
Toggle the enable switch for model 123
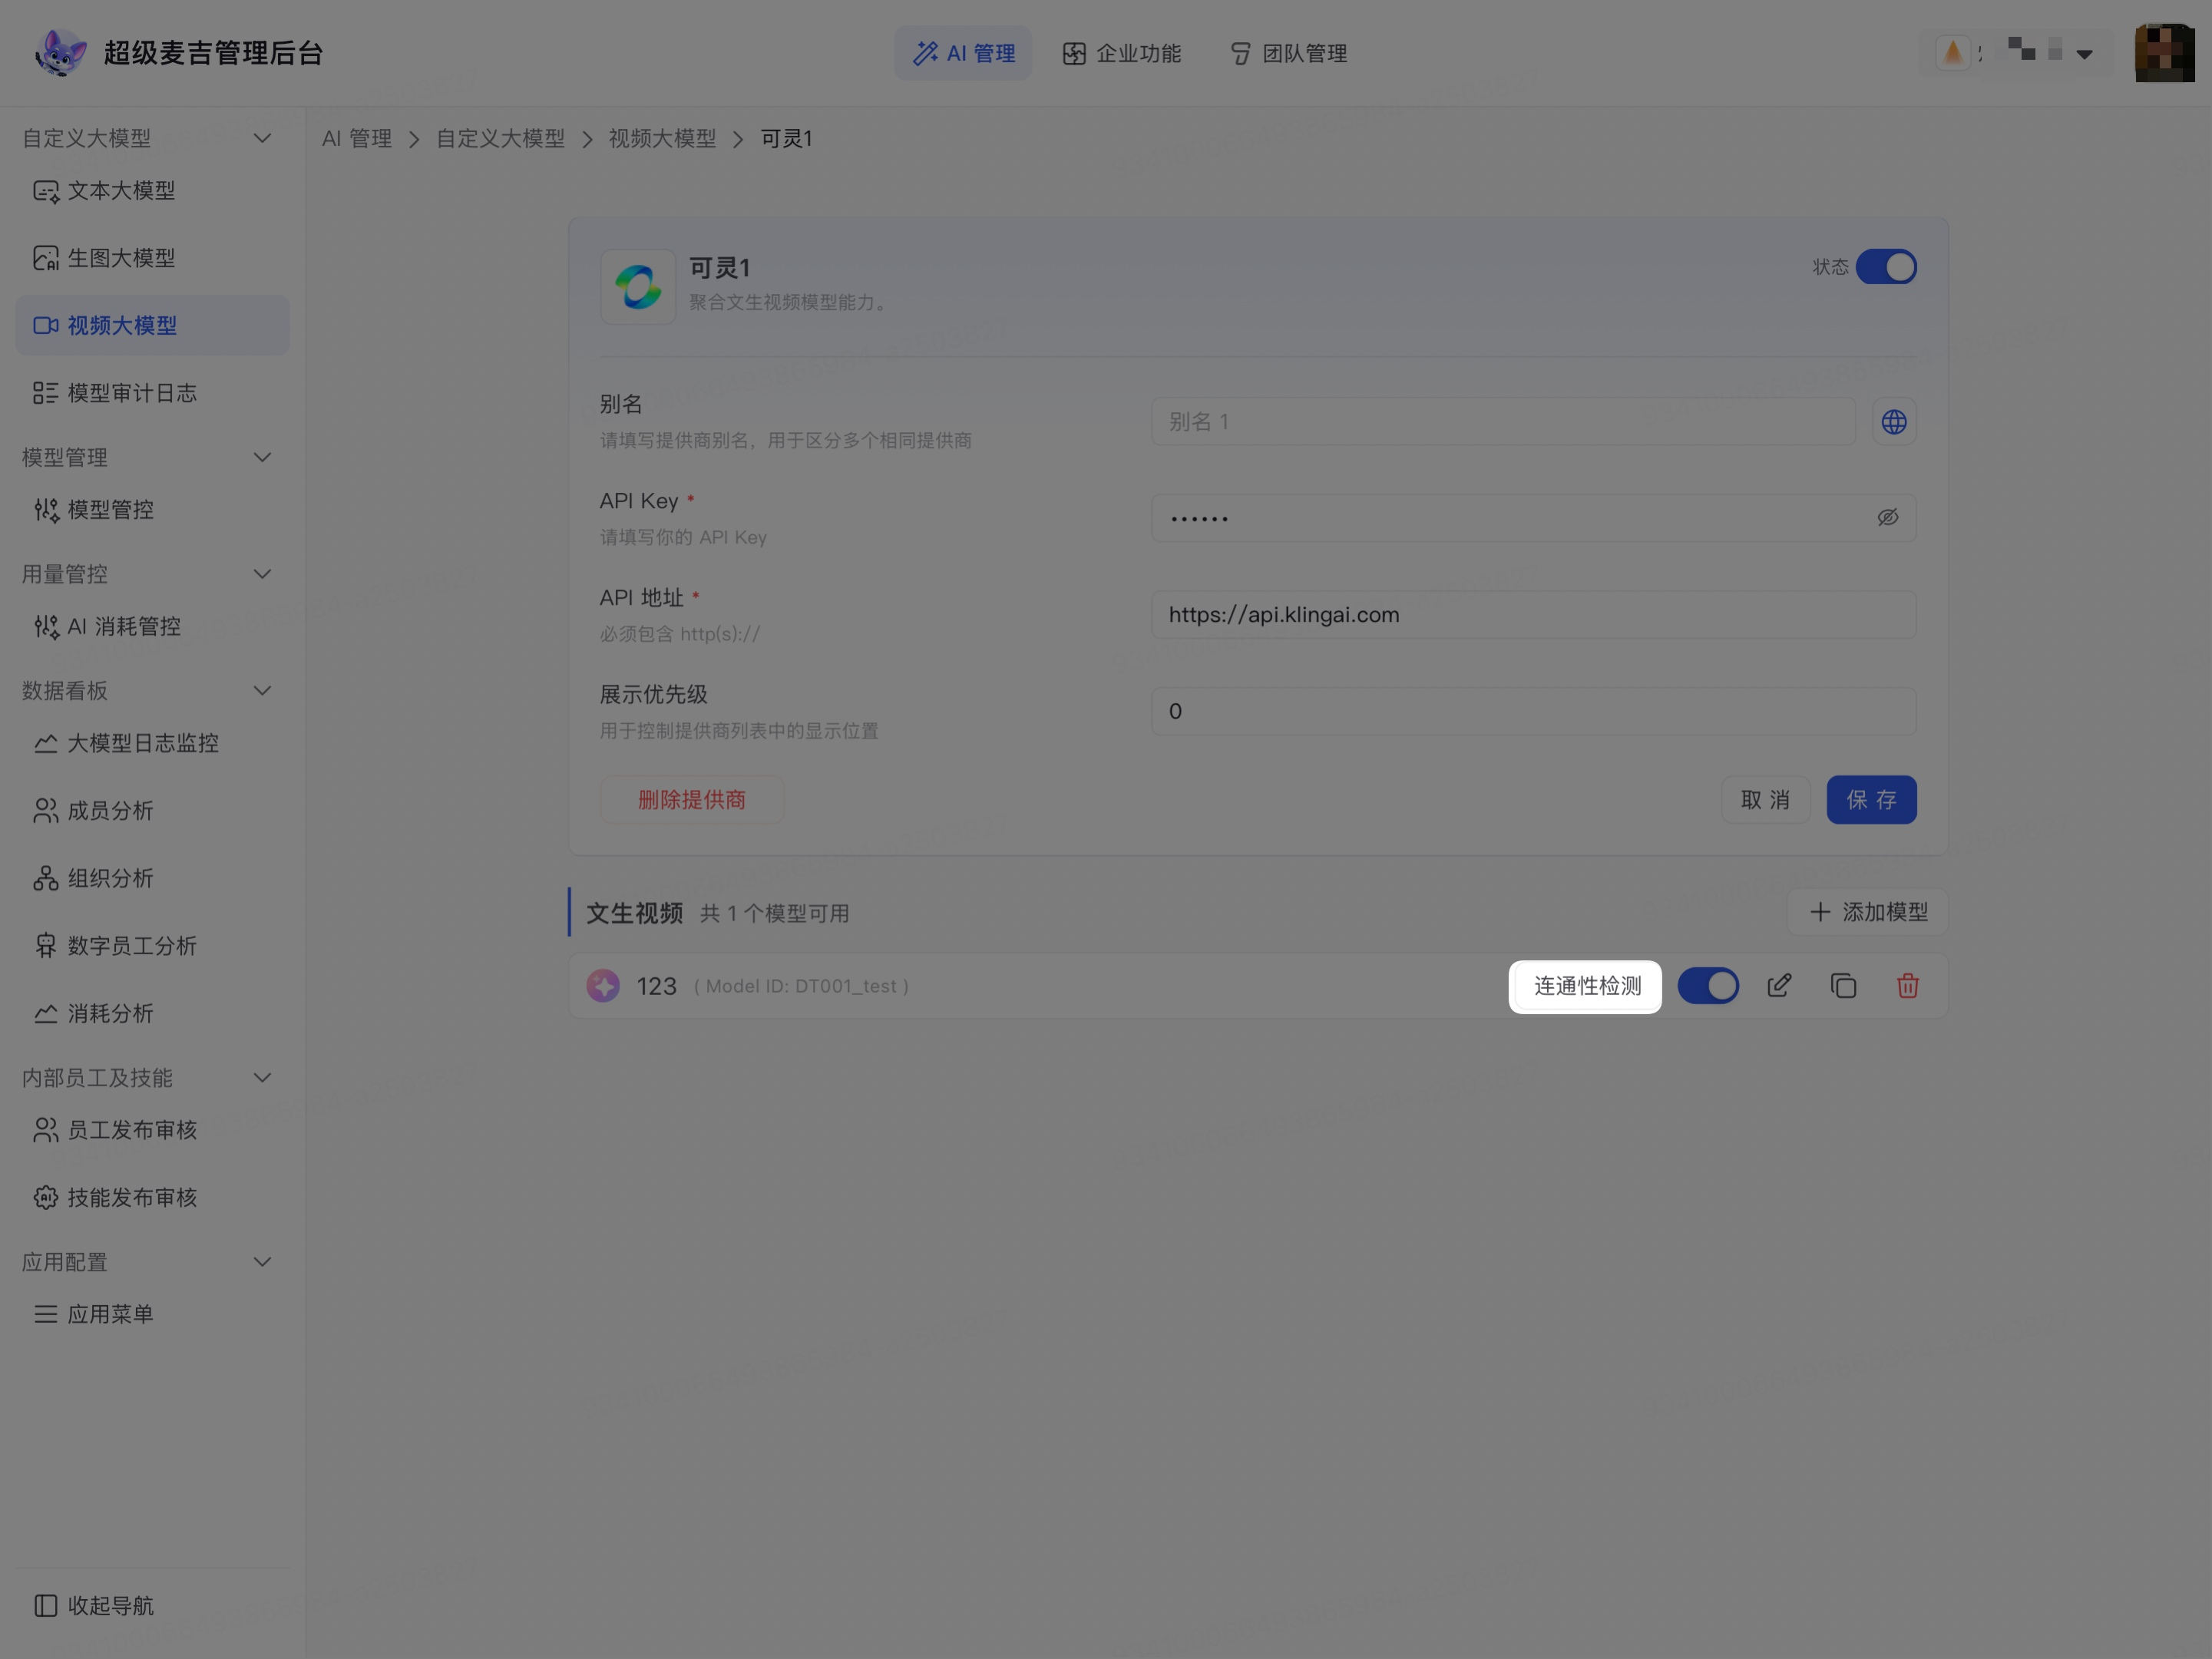point(1708,986)
